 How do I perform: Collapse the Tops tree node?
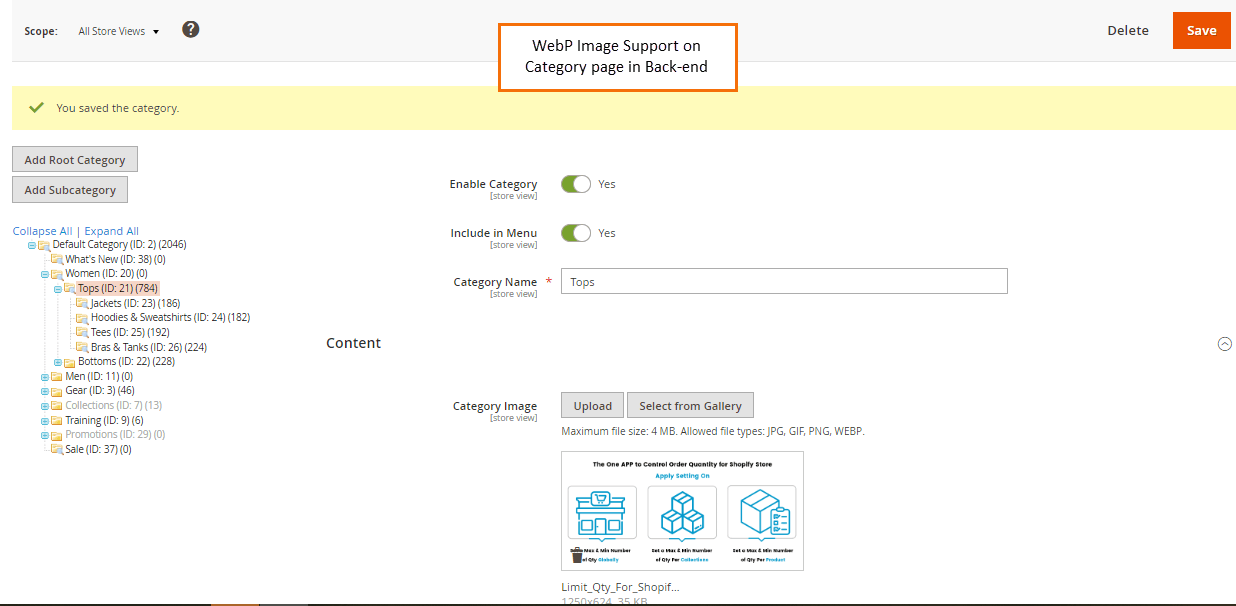coord(58,288)
